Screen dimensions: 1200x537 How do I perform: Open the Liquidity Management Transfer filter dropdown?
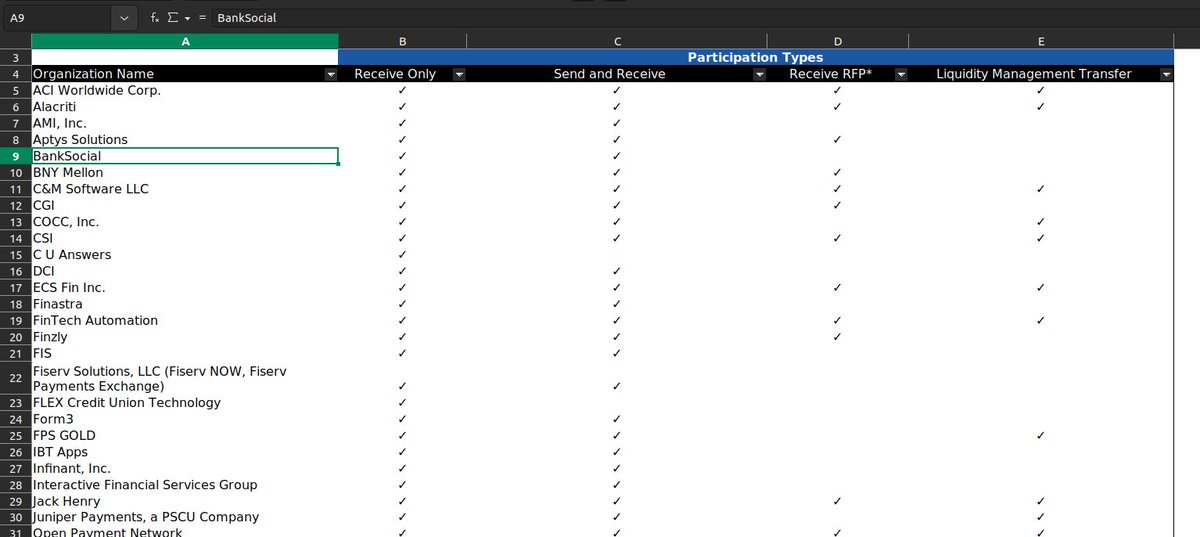[x=1166, y=74]
